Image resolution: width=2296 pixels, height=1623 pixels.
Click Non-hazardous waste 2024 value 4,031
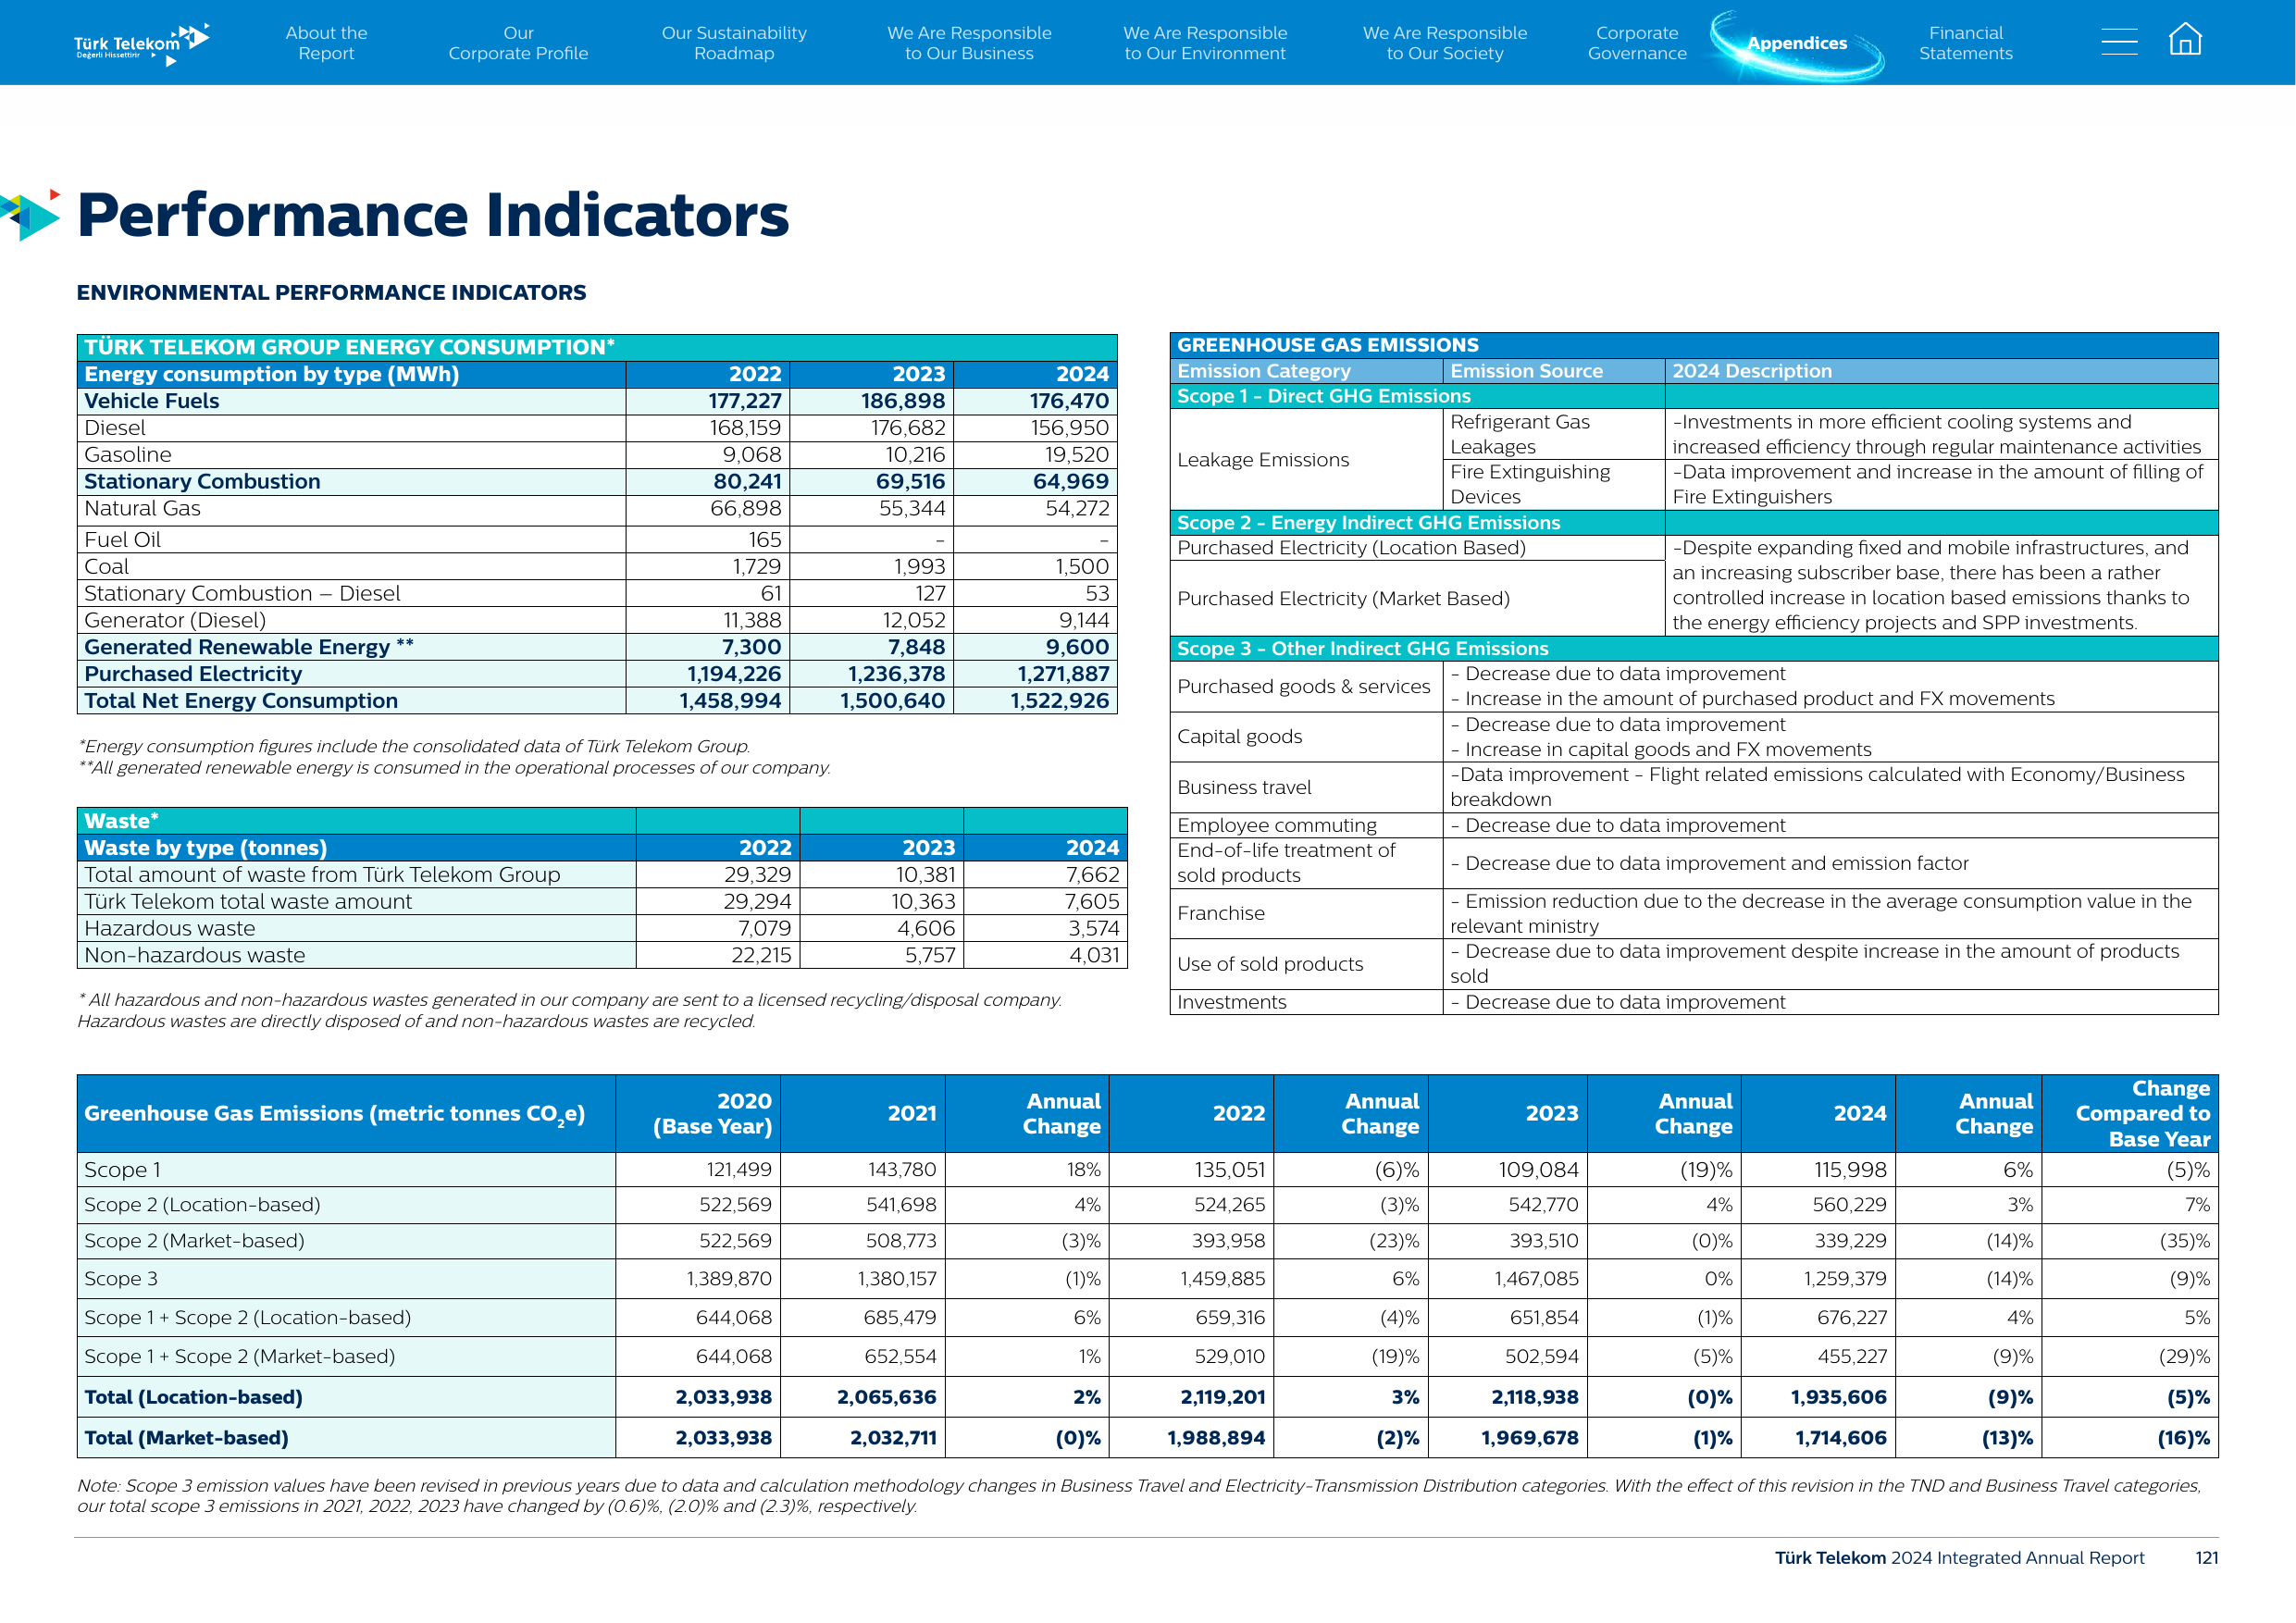pos(1094,955)
